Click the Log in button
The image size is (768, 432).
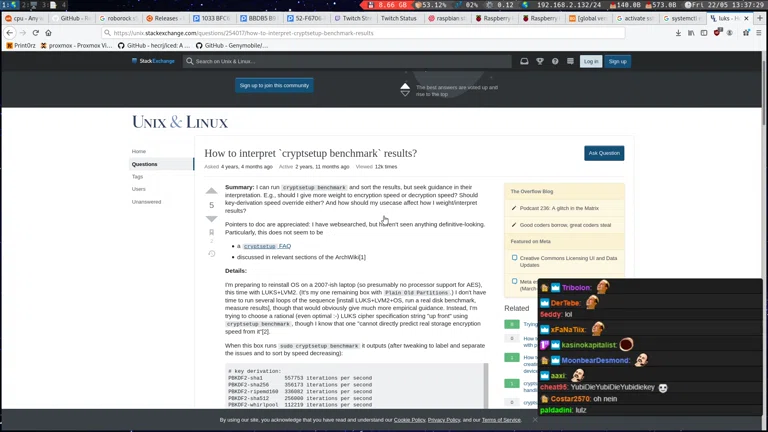[x=591, y=61]
